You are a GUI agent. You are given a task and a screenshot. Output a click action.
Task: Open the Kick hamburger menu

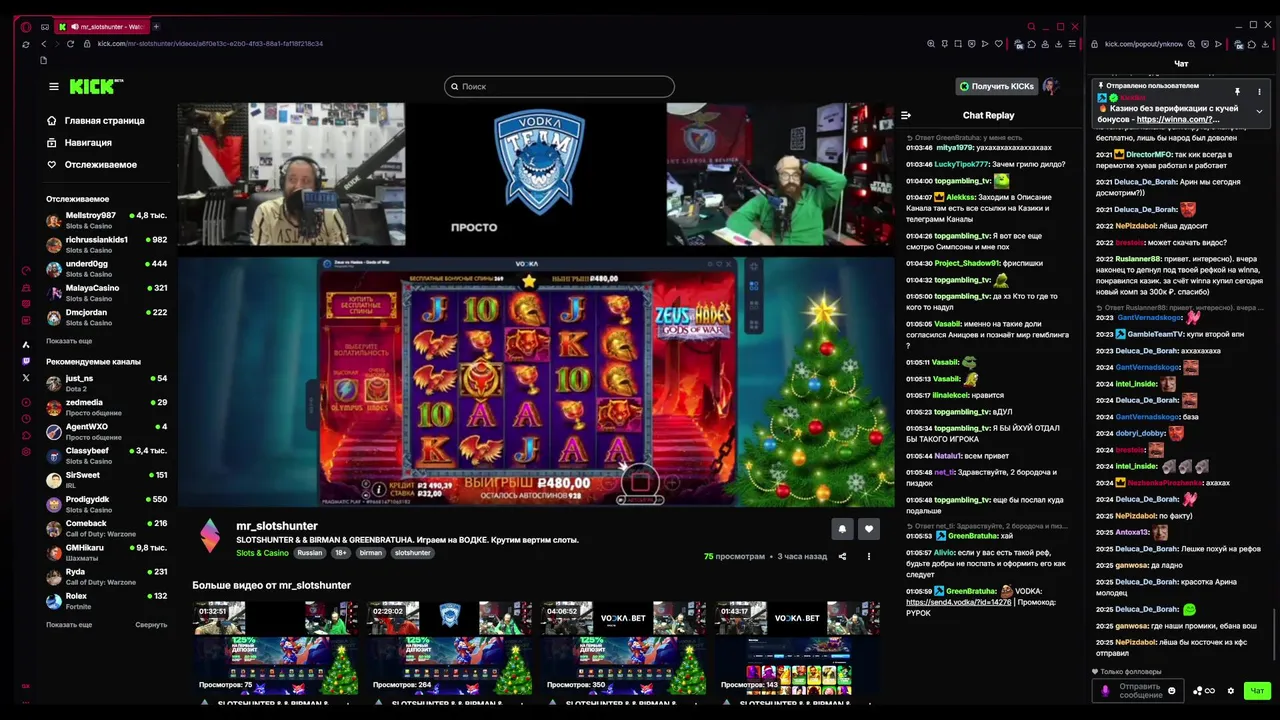(54, 87)
